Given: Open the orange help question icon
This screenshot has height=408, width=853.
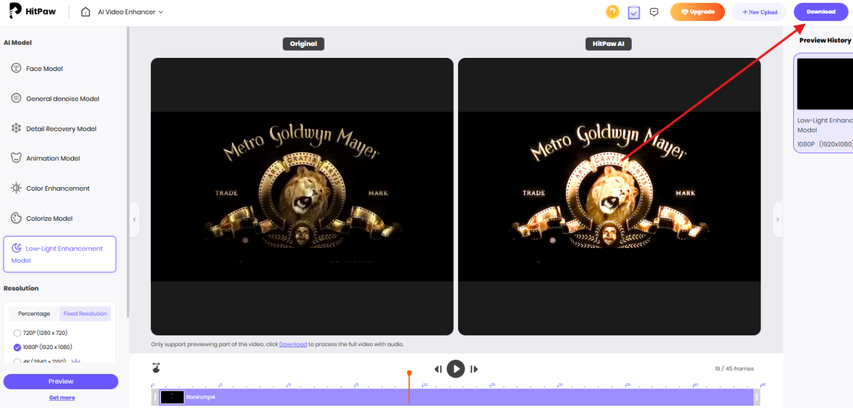Looking at the screenshot, I should tap(612, 11).
